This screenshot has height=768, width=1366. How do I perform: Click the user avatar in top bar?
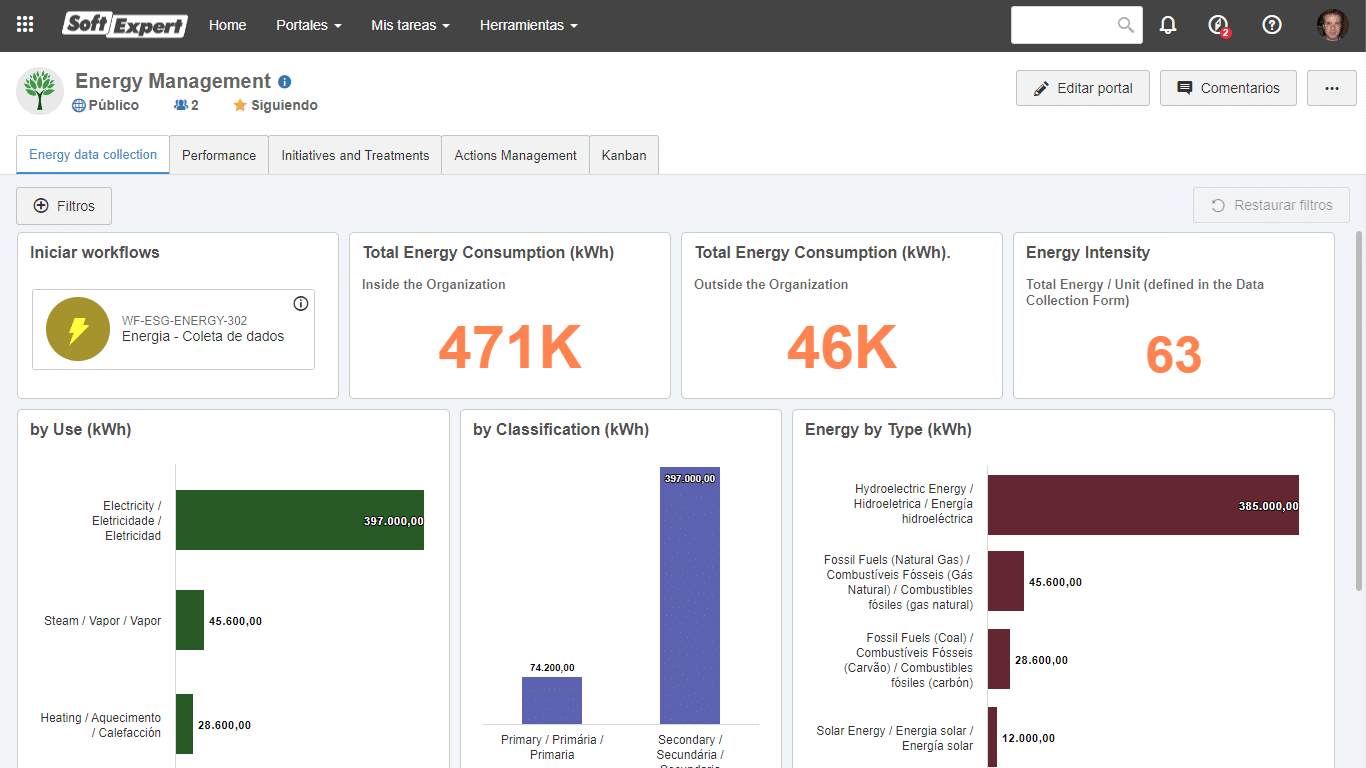tap(1332, 25)
